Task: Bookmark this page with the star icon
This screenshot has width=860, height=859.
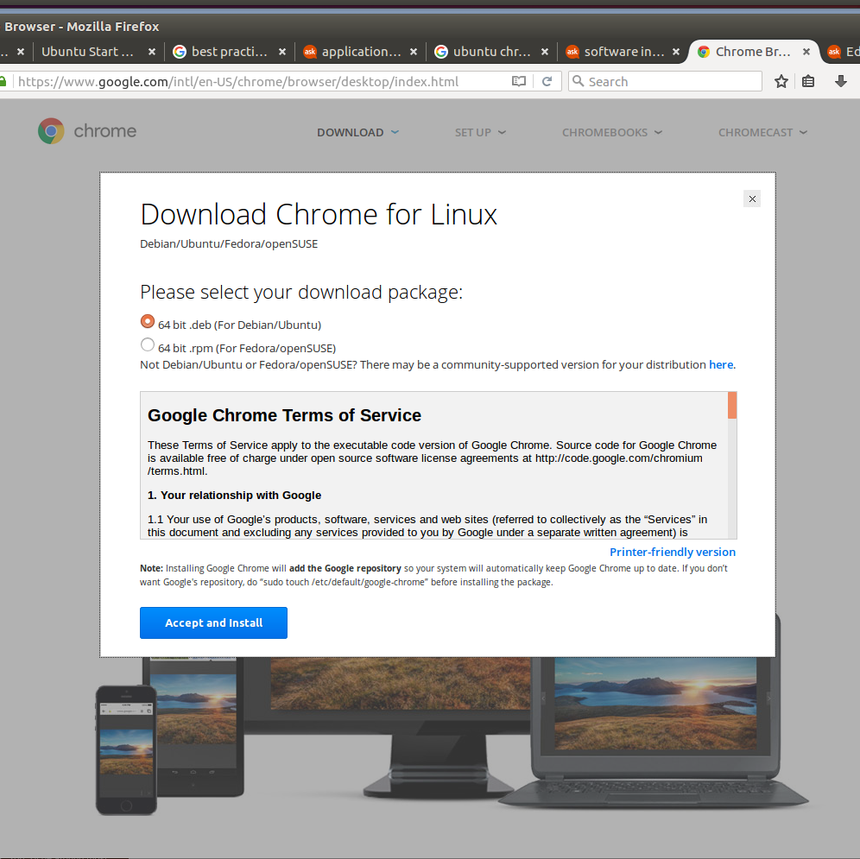Action: (x=781, y=81)
